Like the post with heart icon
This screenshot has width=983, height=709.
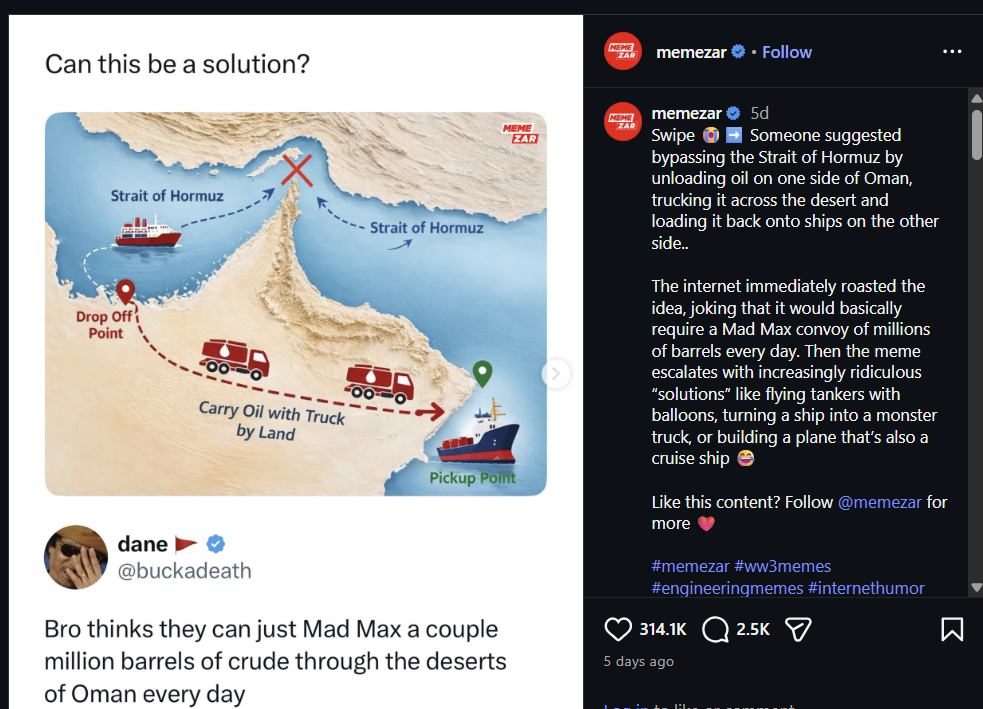pyautogui.click(x=618, y=629)
